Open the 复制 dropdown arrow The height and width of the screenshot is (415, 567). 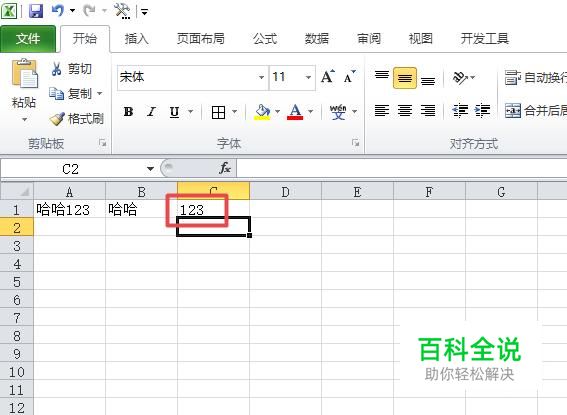(x=99, y=94)
